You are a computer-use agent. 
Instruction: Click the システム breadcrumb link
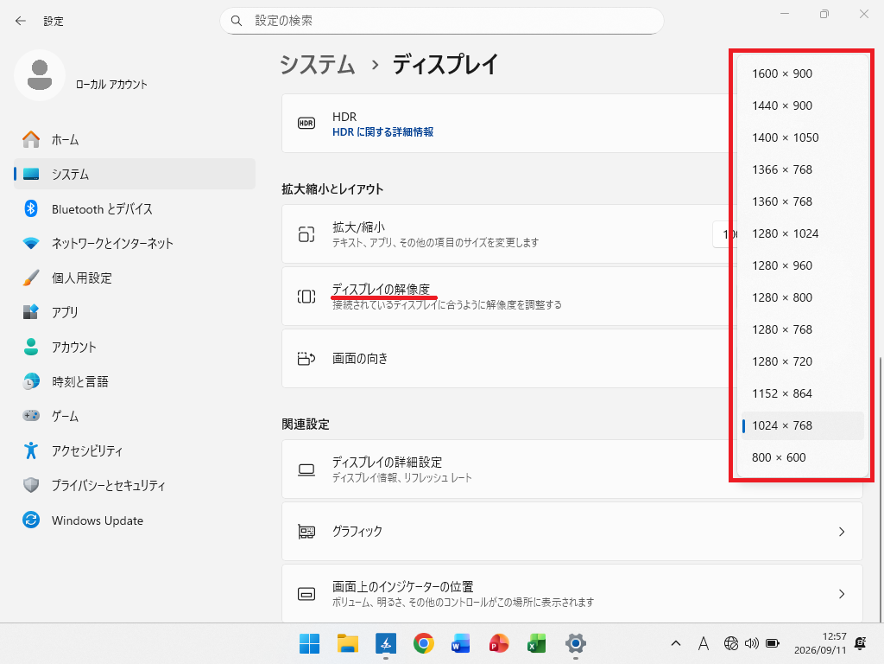318,64
